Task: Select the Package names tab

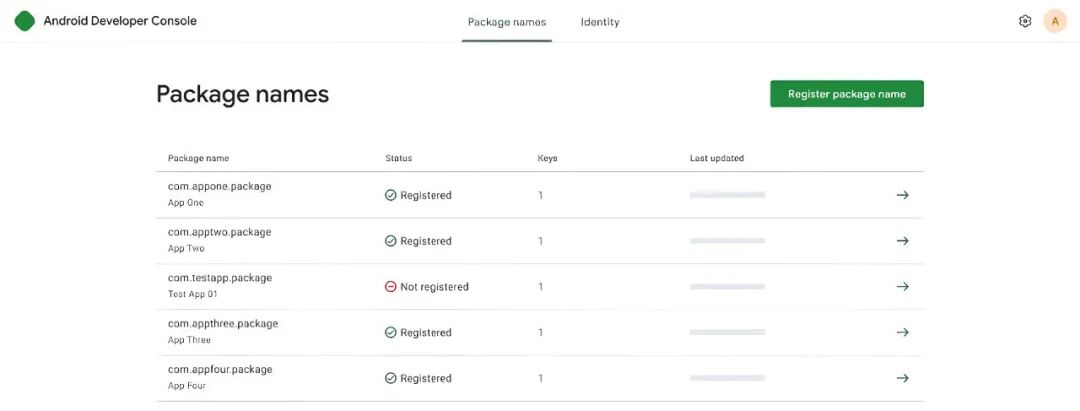Action: pyautogui.click(x=507, y=22)
